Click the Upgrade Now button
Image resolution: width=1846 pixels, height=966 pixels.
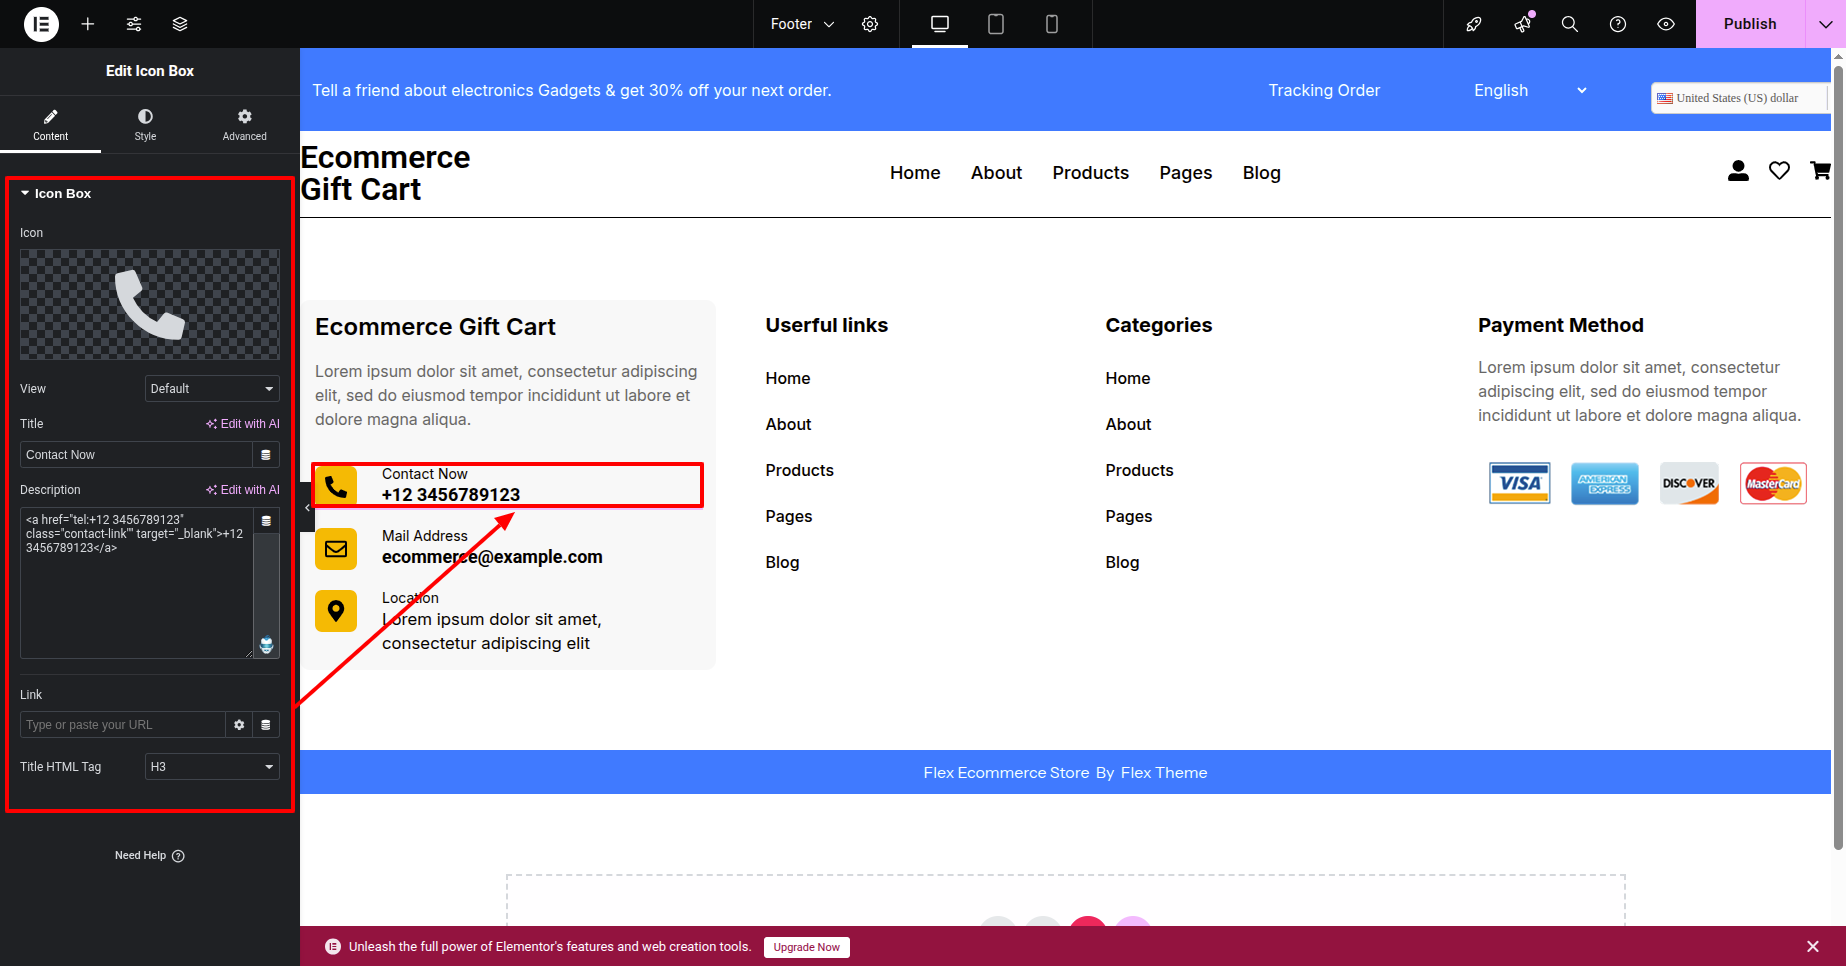point(806,947)
